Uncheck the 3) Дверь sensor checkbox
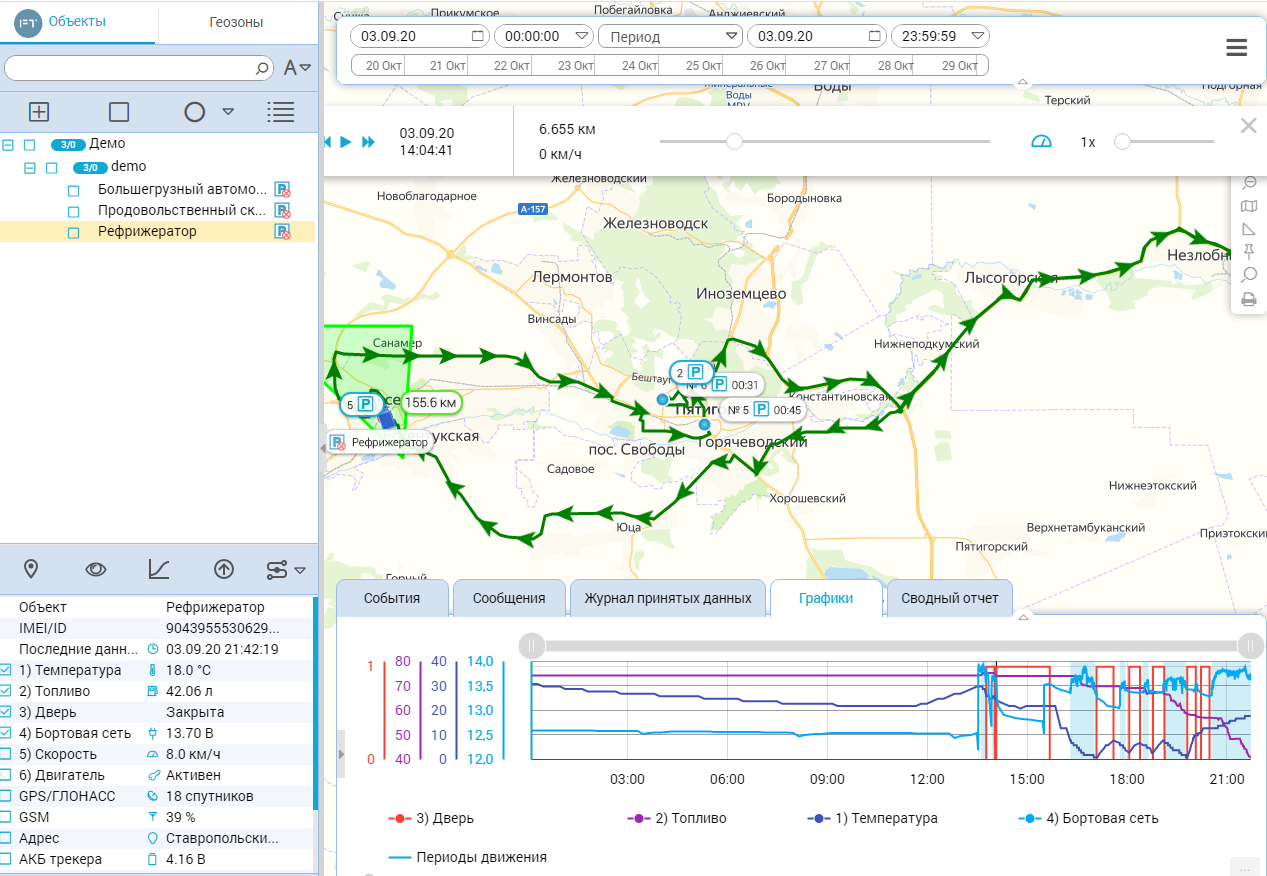 (x=6, y=712)
